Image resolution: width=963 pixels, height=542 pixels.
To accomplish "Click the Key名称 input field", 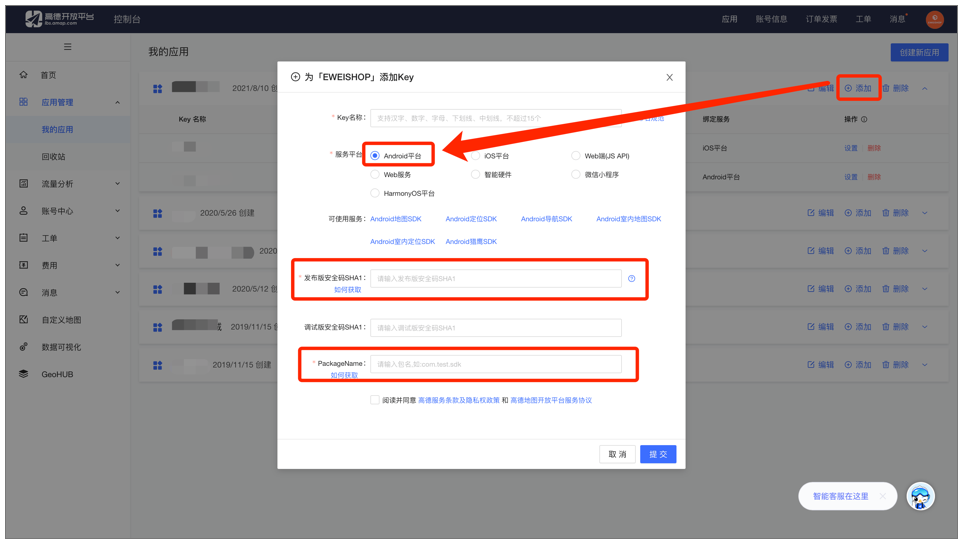I will click(496, 118).
